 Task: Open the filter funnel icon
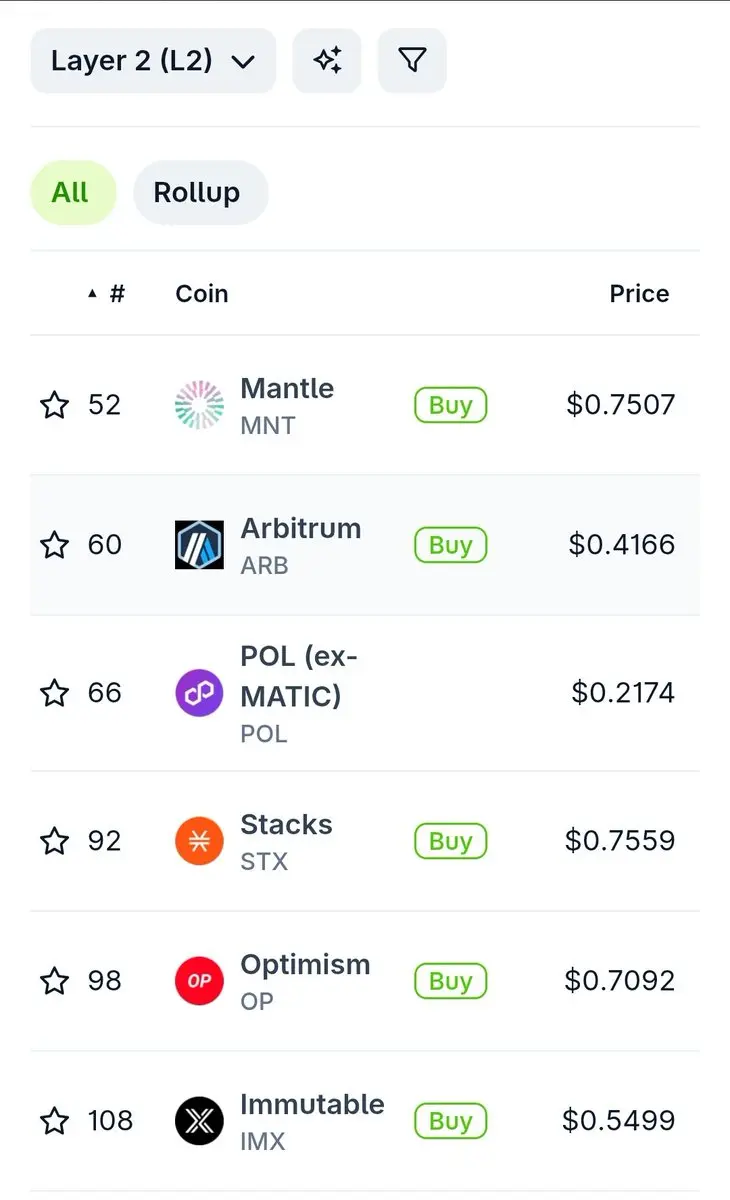(412, 61)
